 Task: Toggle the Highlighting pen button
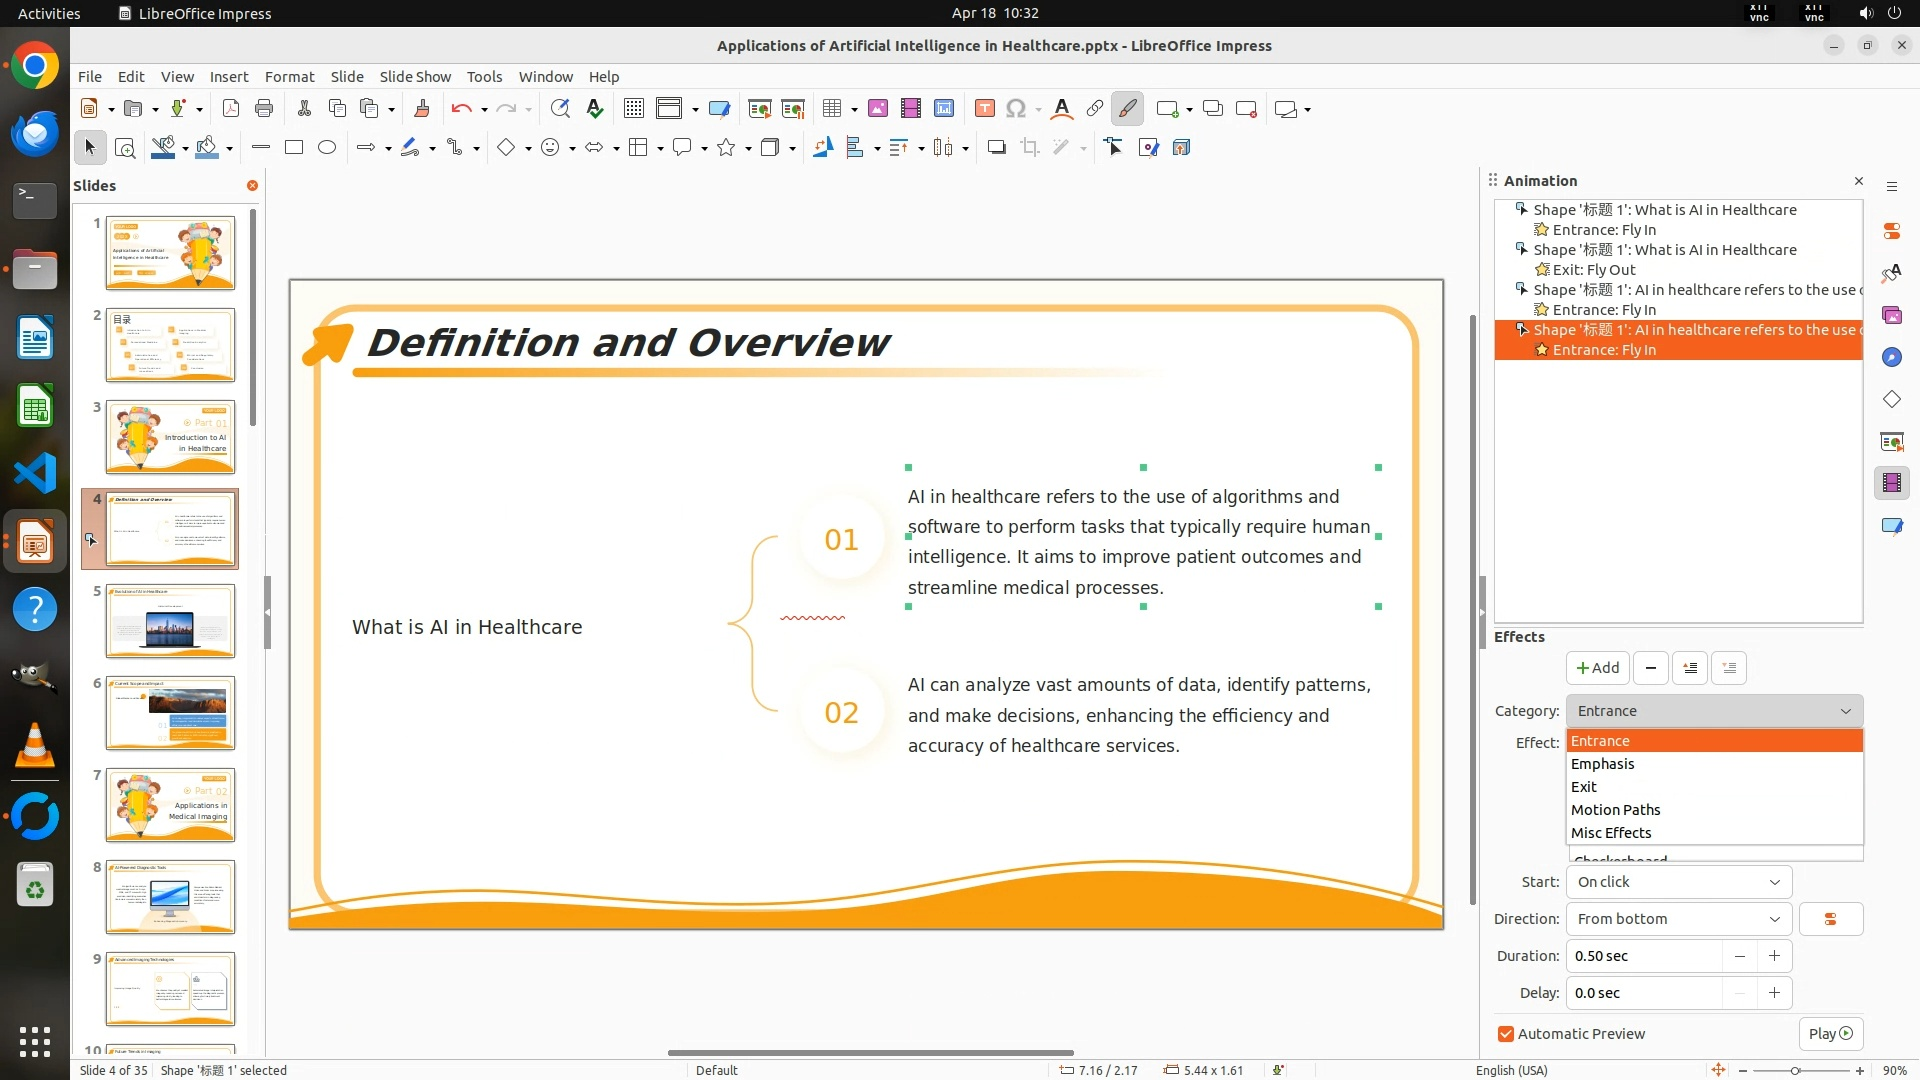[x=1127, y=109]
